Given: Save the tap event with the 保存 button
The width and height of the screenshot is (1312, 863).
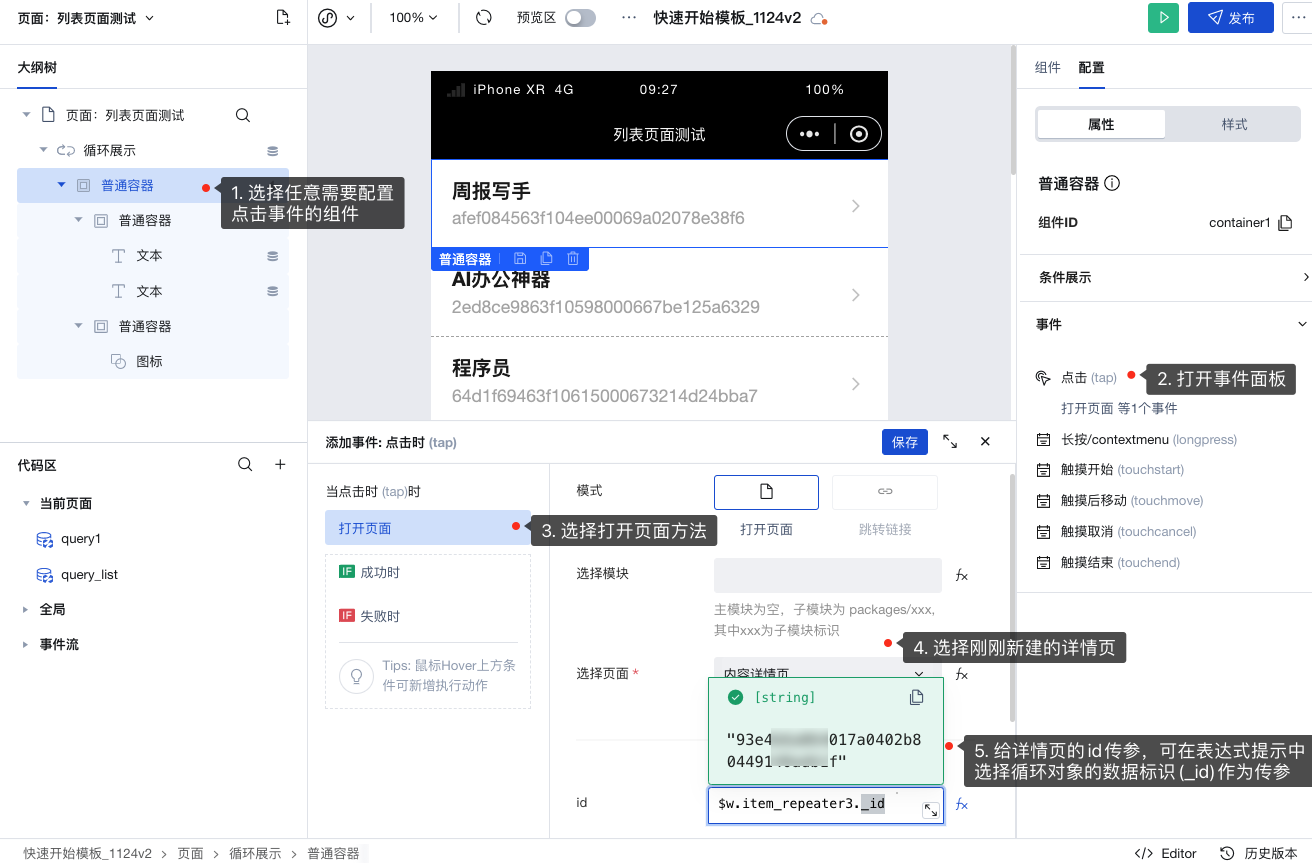Looking at the screenshot, I should click(x=904, y=441).
